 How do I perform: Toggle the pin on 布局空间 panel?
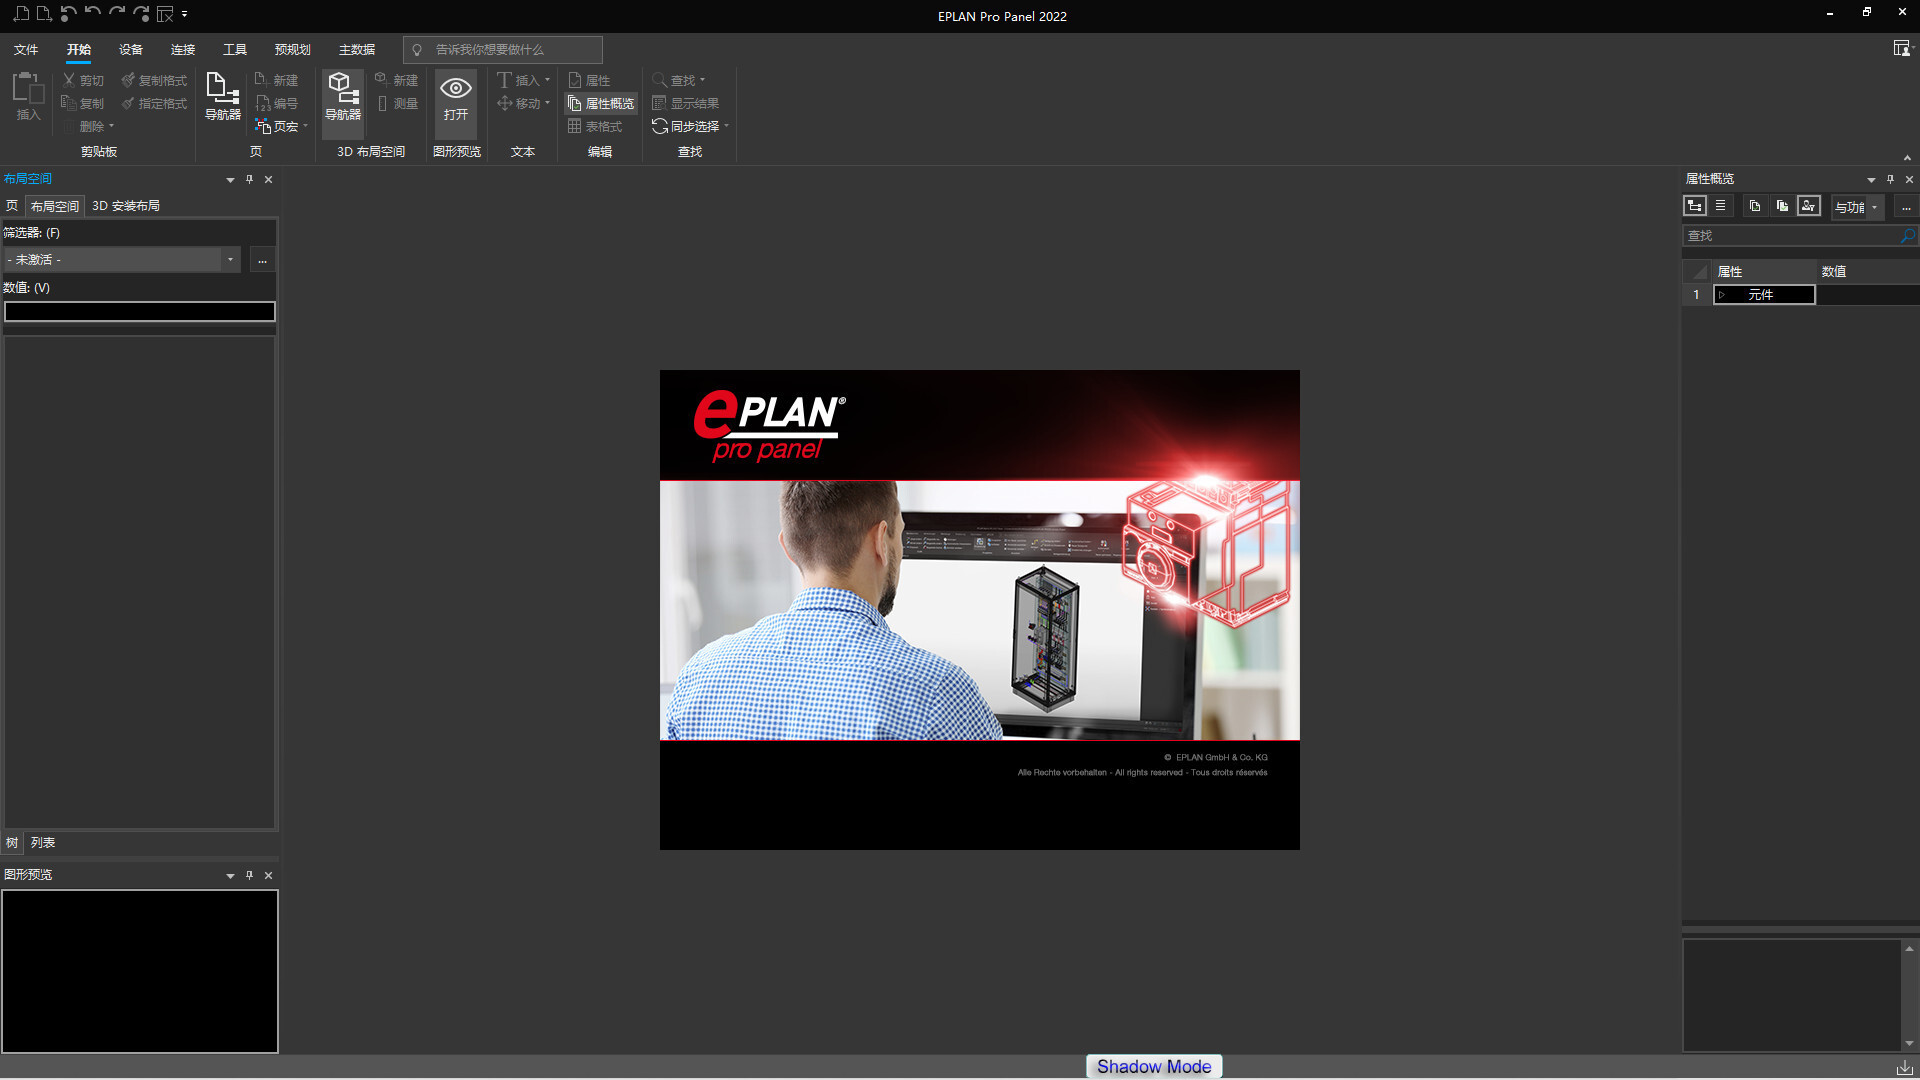[x=249, y=179]
